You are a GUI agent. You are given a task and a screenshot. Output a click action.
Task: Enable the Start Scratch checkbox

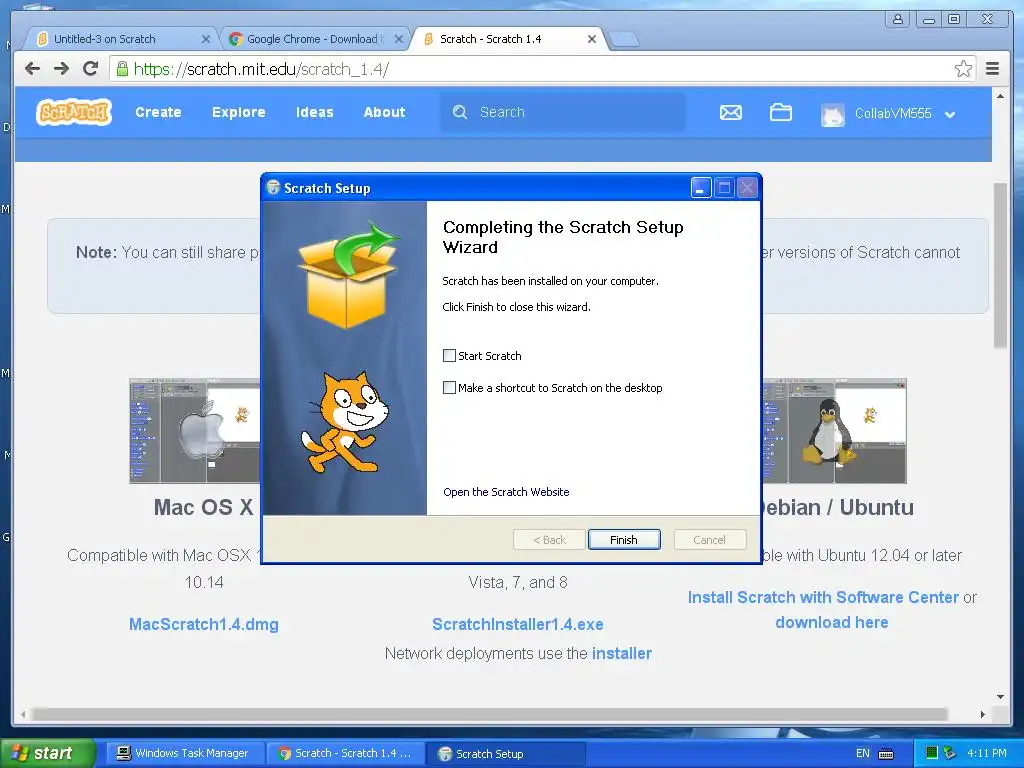pos(449,356)
